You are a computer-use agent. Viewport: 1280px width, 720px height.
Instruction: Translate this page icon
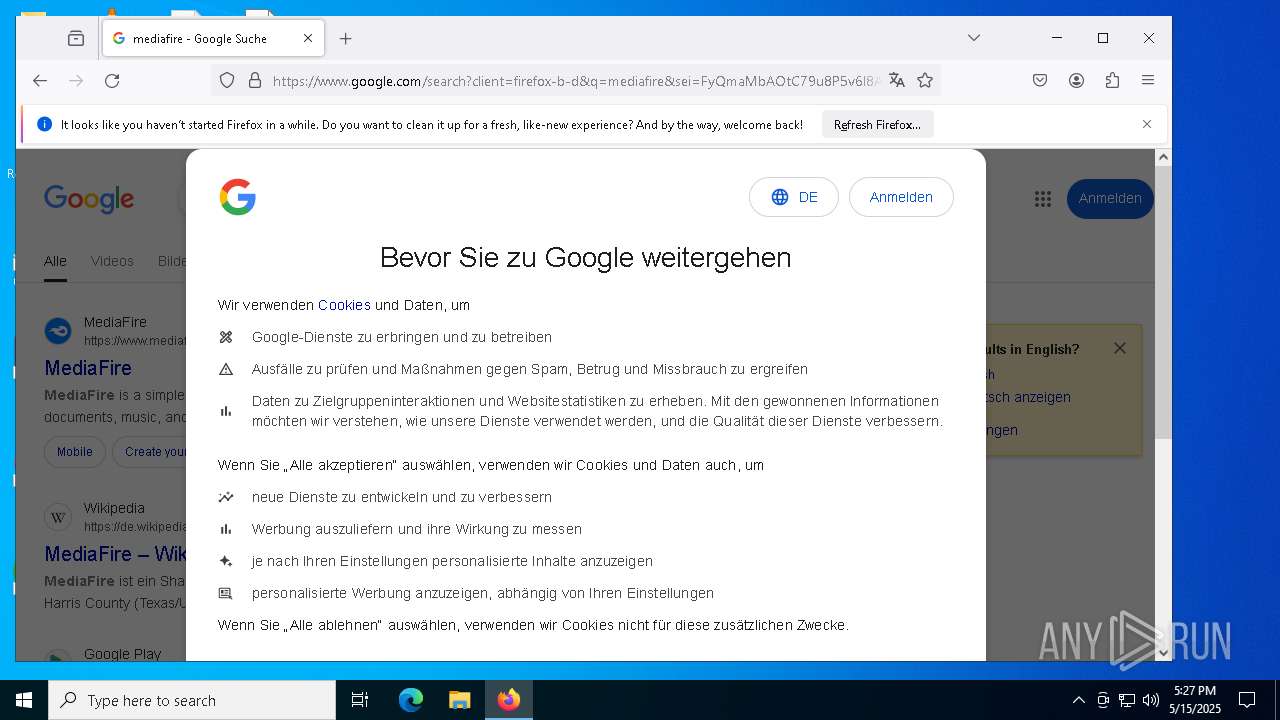[x=897, y=80]
